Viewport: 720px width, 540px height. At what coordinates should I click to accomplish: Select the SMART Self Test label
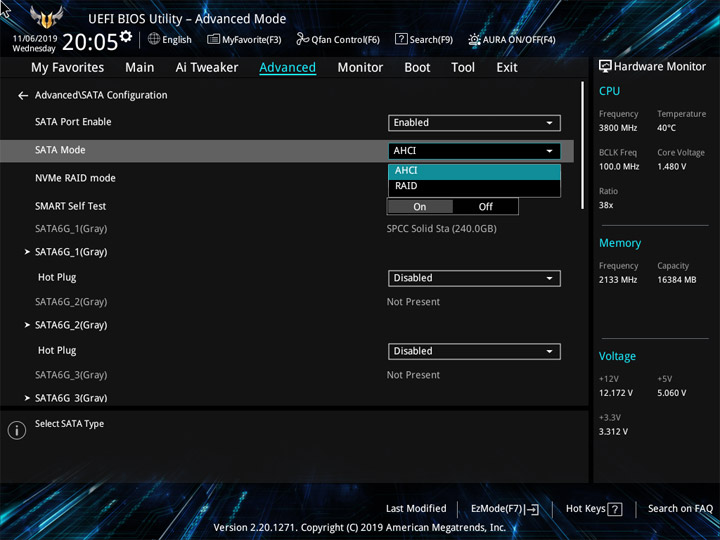point(70,206)
